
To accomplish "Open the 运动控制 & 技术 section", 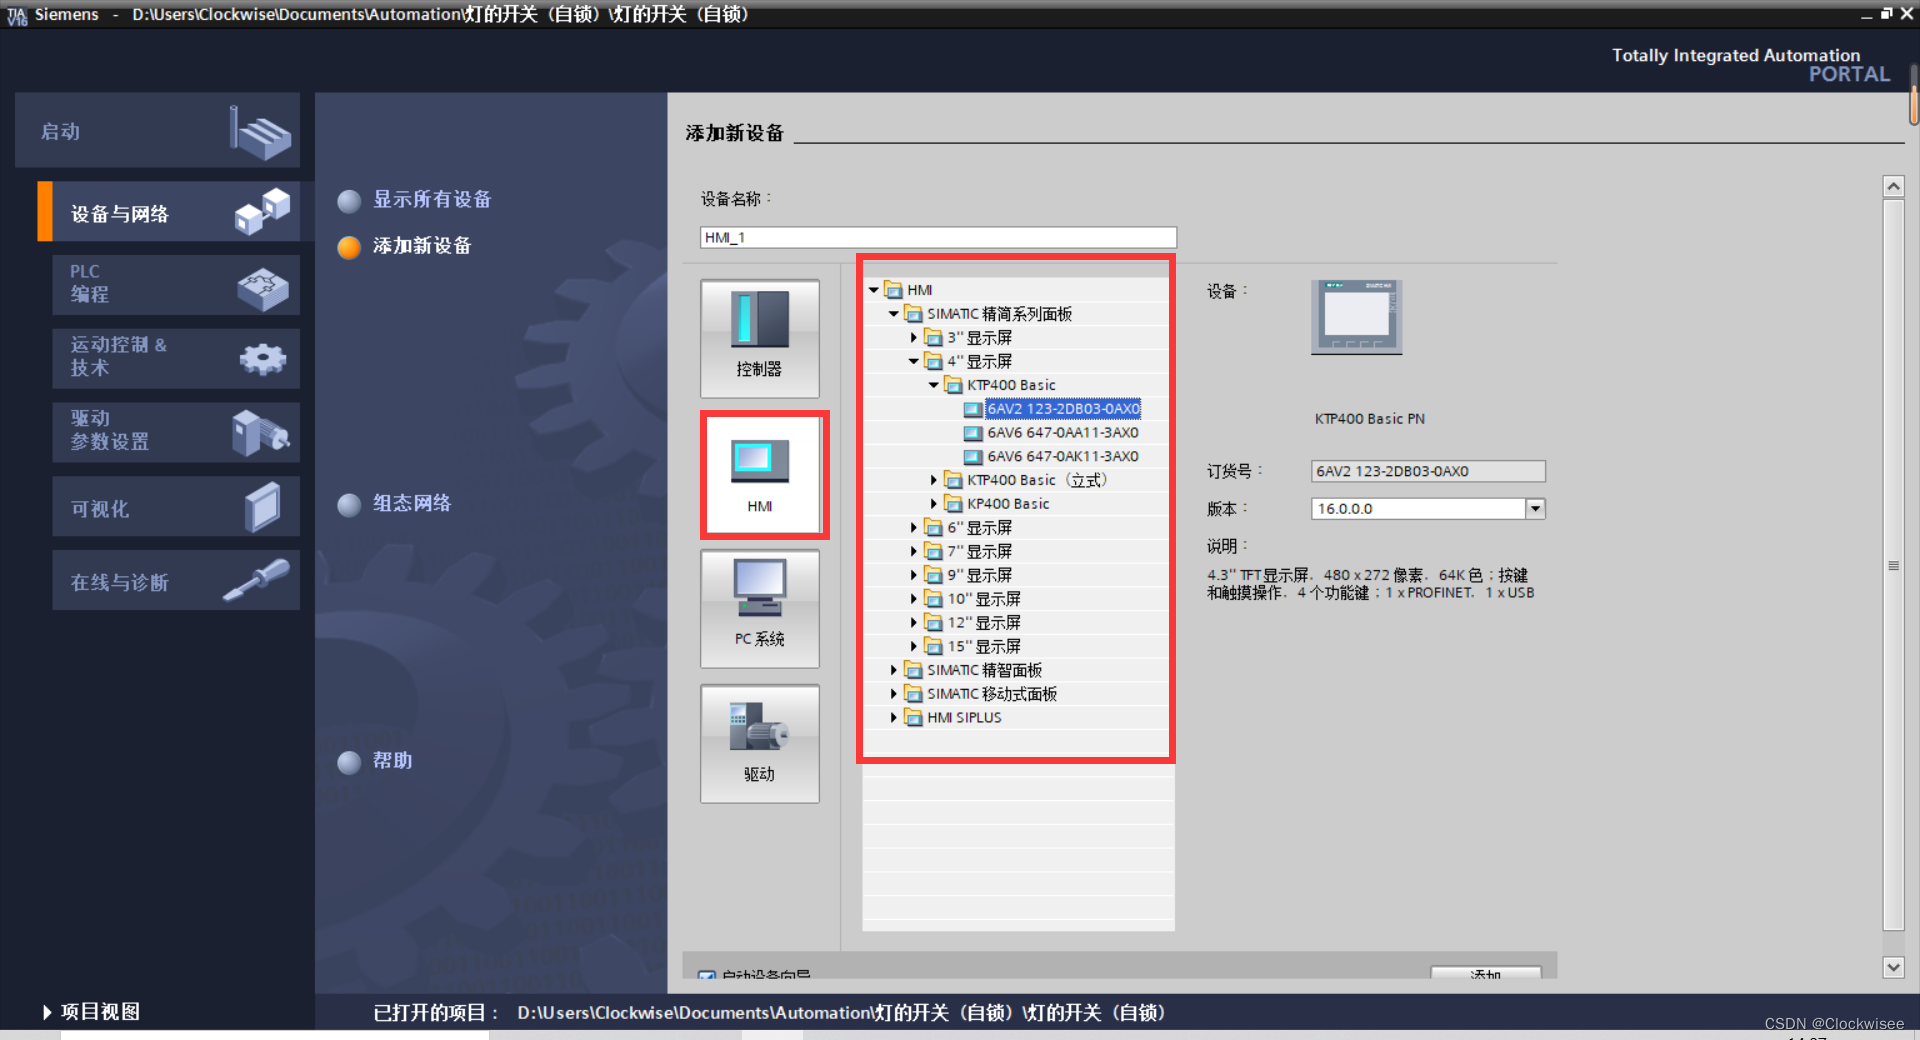I will [x=176, y=358].
